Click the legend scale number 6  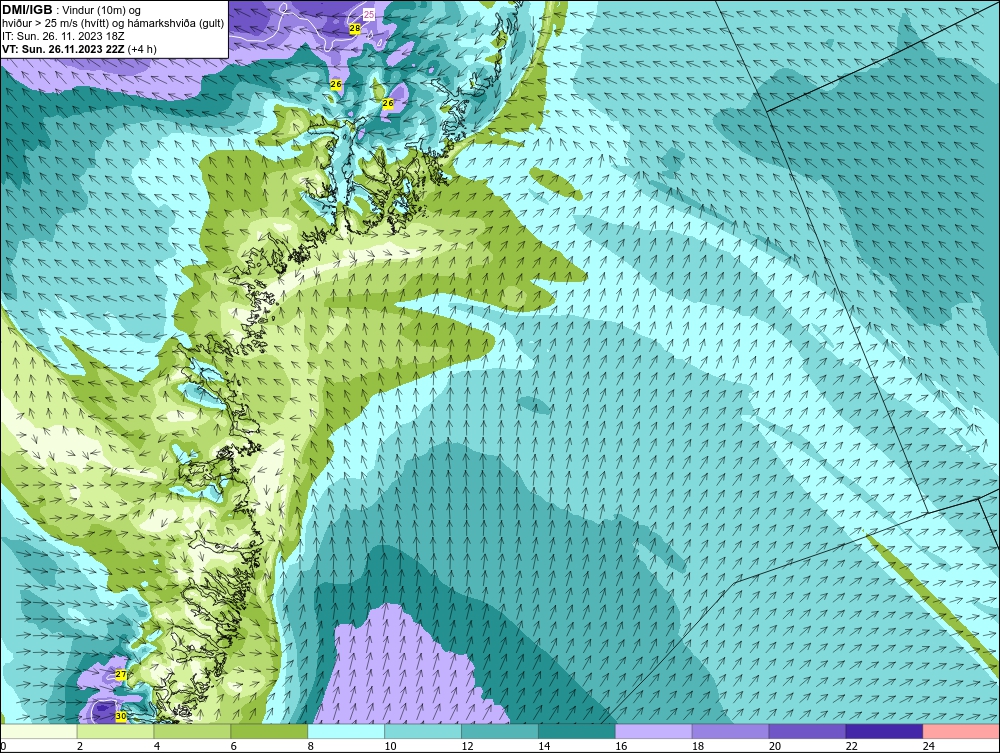click(233, 746)
